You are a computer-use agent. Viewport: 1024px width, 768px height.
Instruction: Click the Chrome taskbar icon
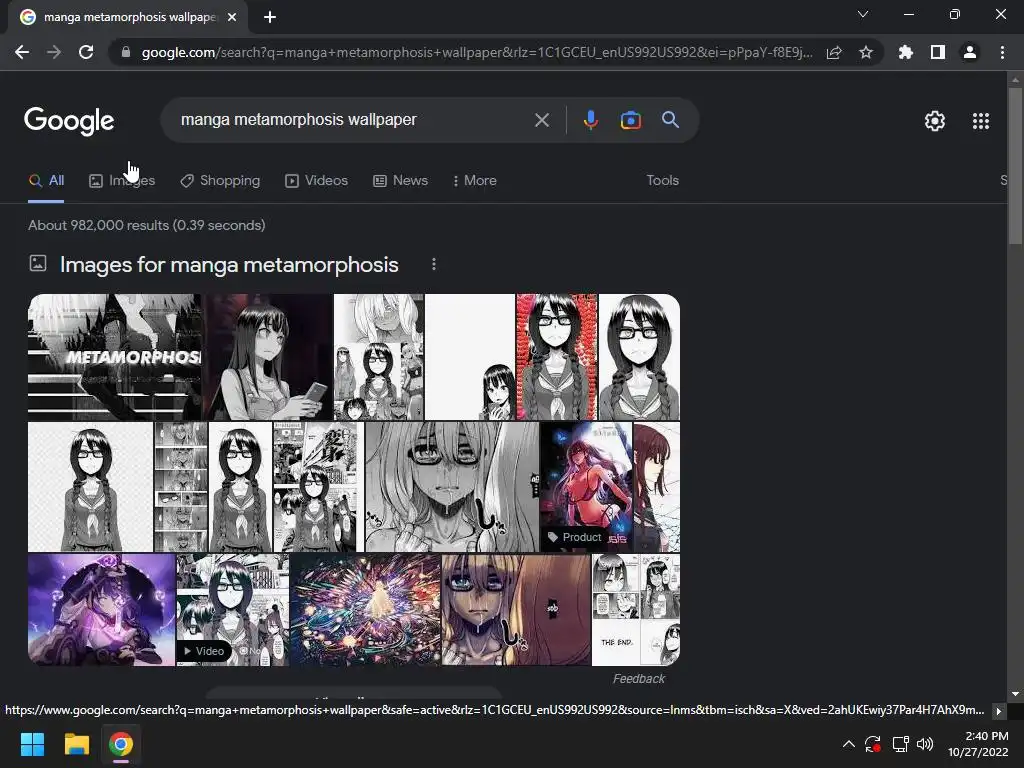click(x=121, y=744)
